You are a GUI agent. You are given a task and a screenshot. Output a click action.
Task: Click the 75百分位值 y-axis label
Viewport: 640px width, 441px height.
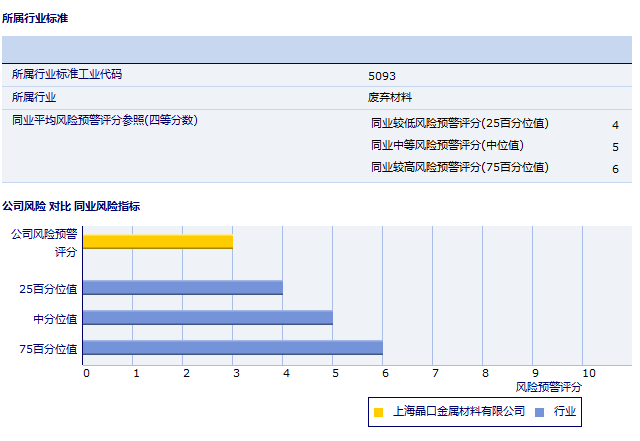coord(48,349)
